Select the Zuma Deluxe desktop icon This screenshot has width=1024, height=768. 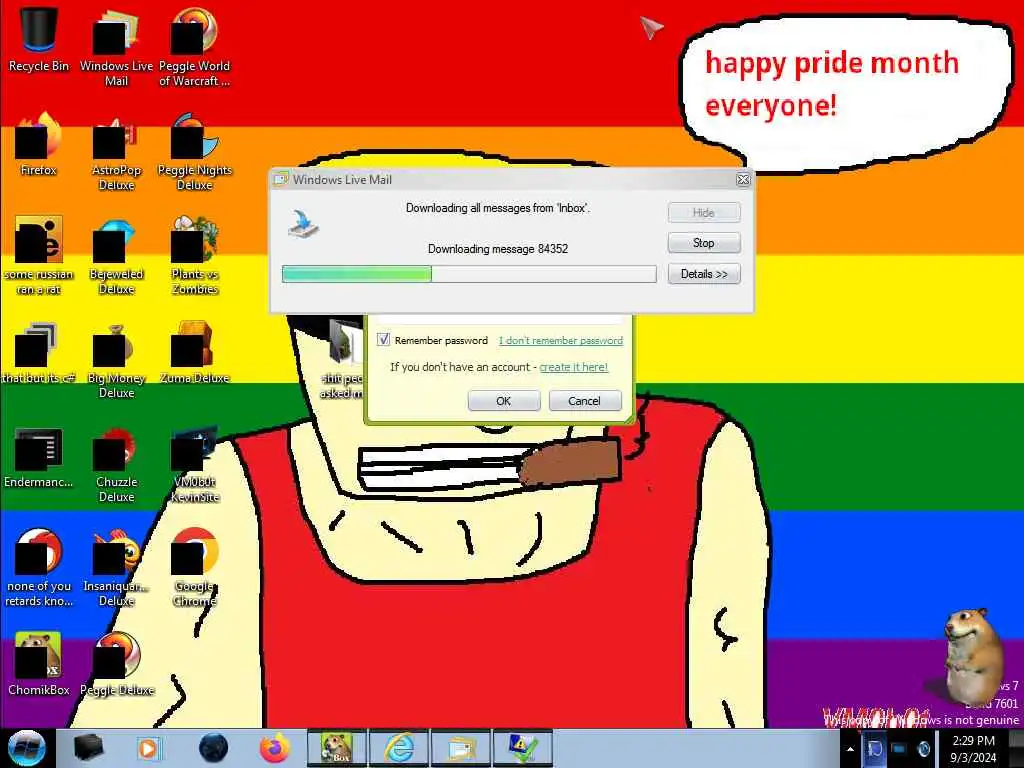pyautogui.click(x=194, y=353)
